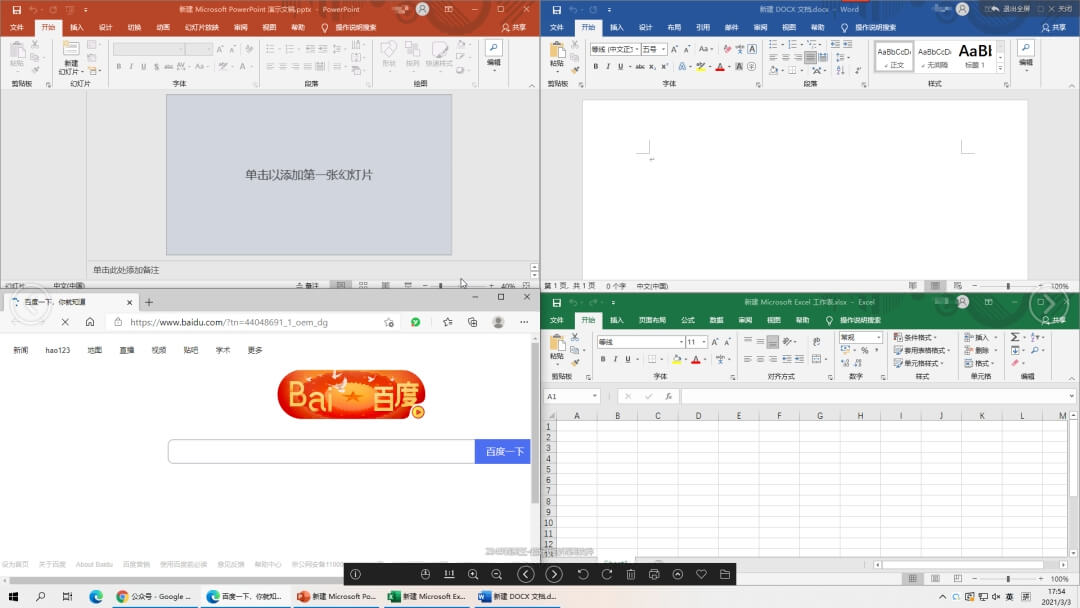This screenshot has width=1080, height=608.
Task: Expand Excel number format dropdown 常规
Action: click(879, 338)
